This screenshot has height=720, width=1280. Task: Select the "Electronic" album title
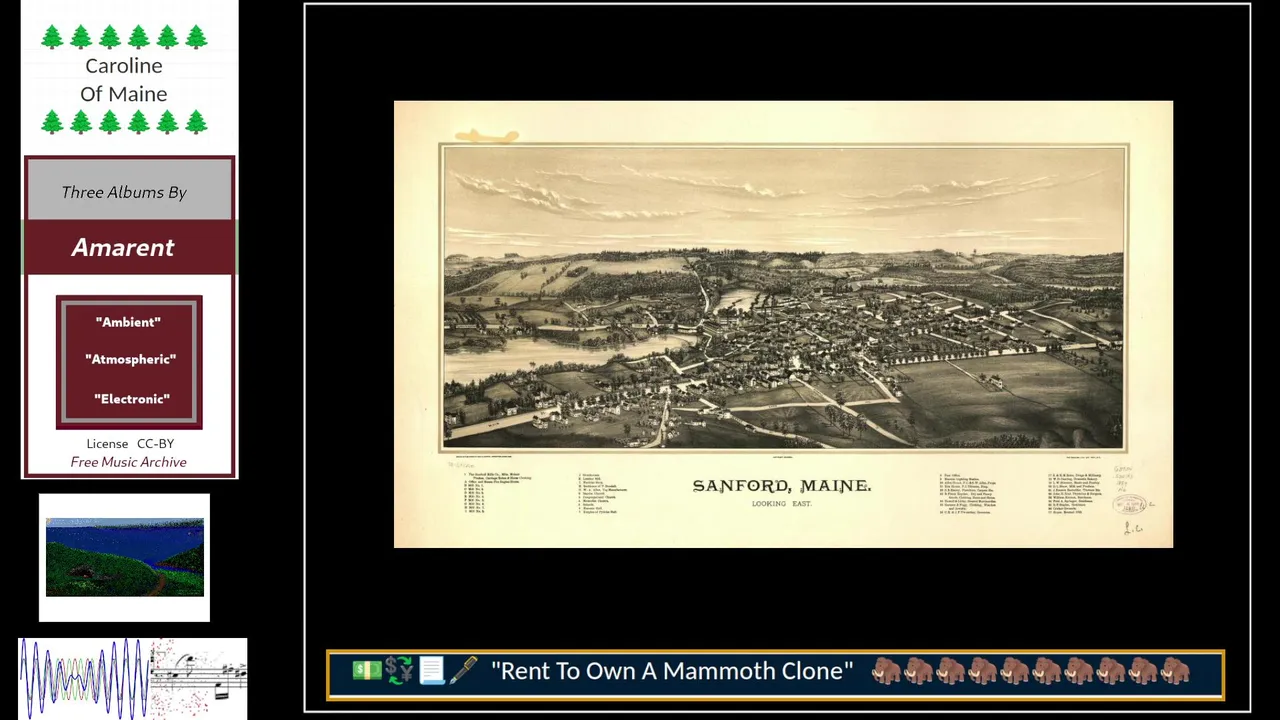132,399
